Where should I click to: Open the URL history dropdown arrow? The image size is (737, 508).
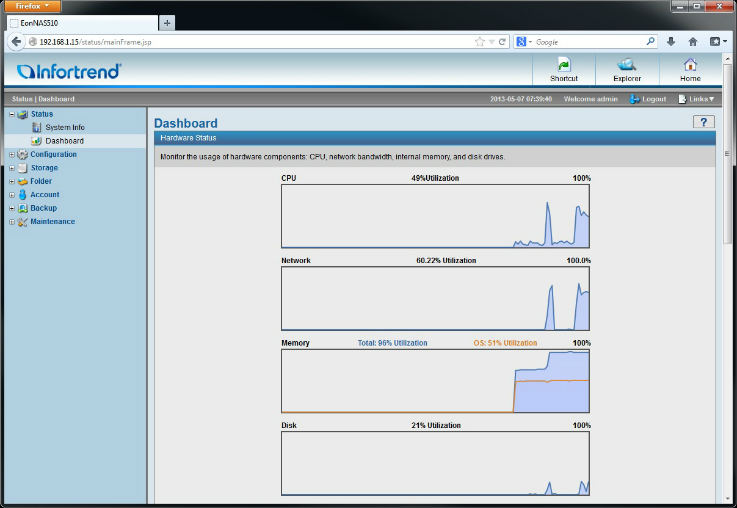point(491,42)
